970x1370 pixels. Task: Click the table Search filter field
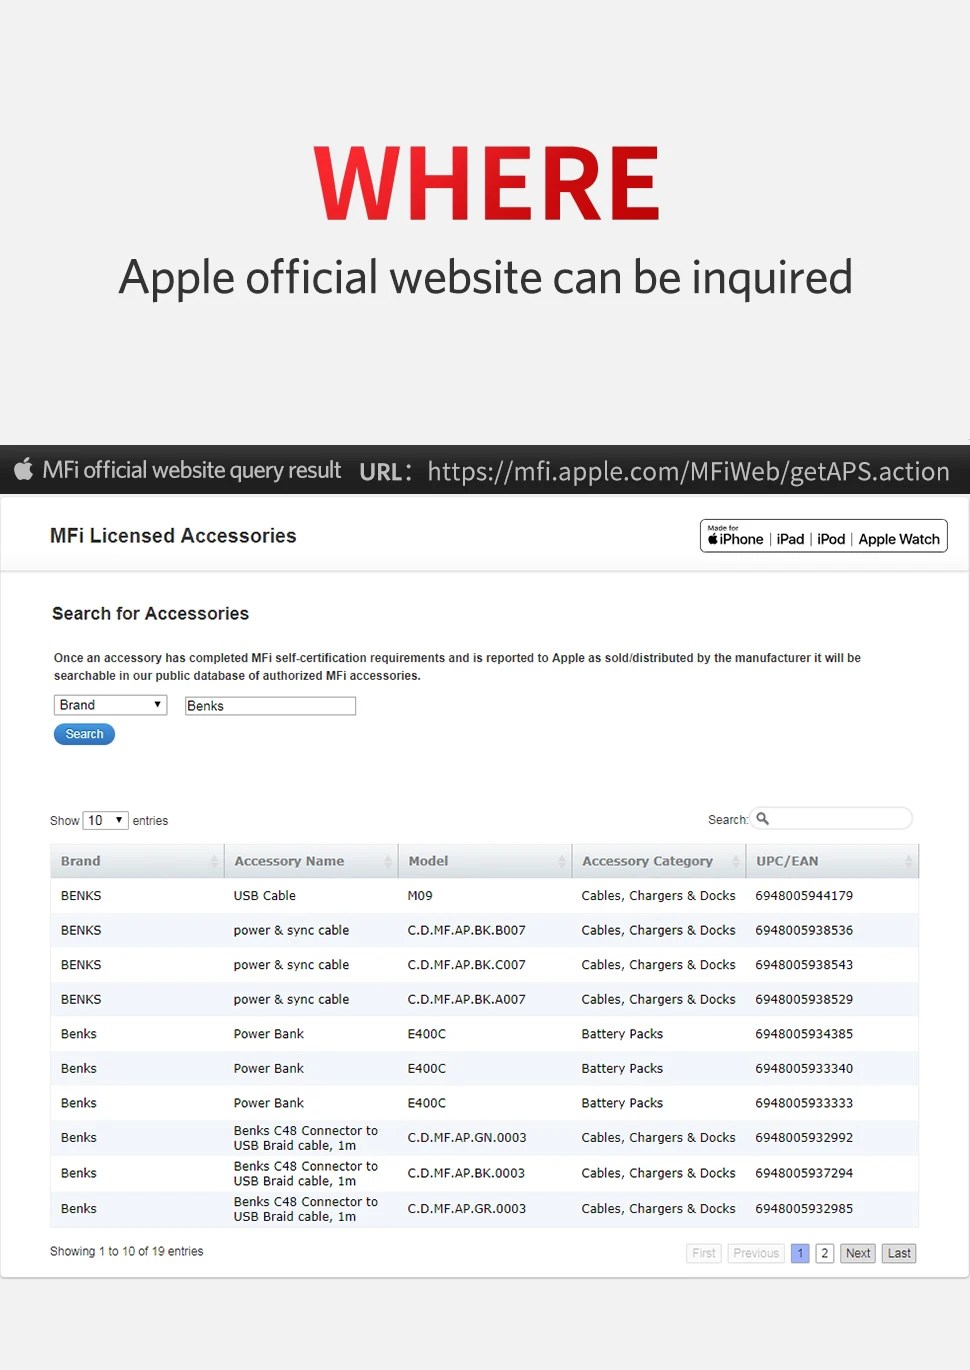tap(831, 819)
